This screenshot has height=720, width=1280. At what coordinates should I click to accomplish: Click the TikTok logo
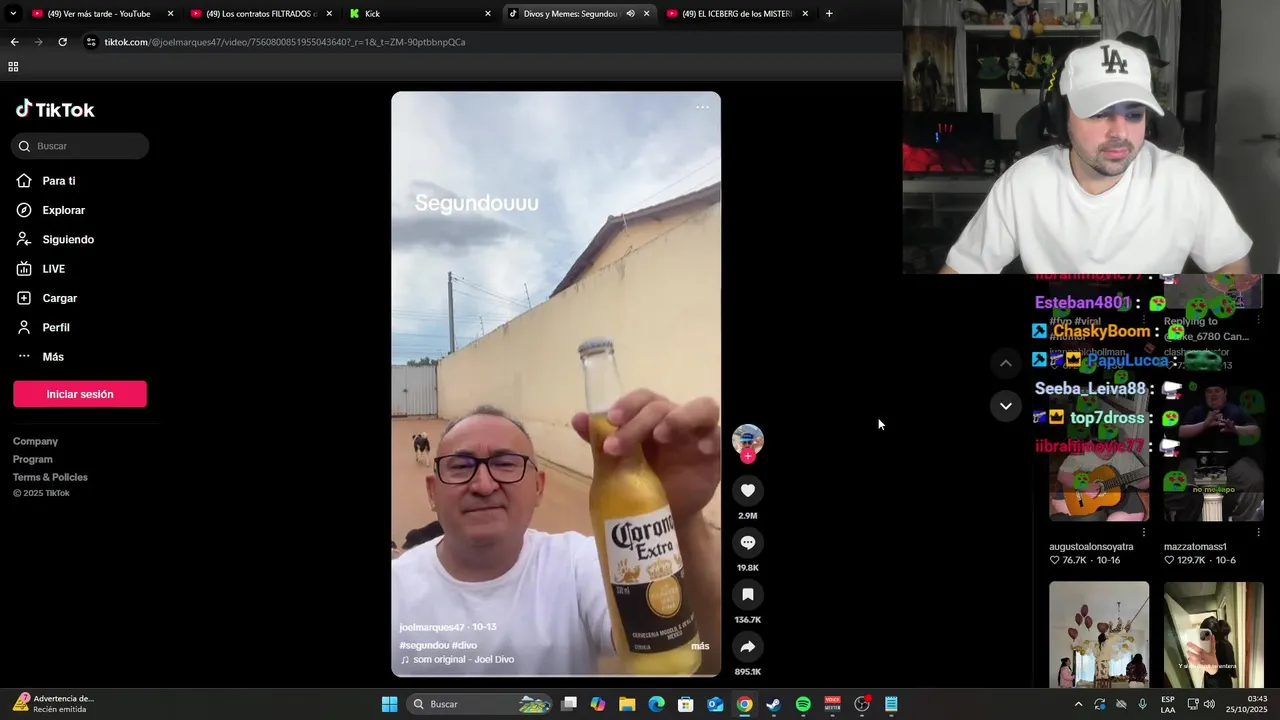[x=55, y=109]
